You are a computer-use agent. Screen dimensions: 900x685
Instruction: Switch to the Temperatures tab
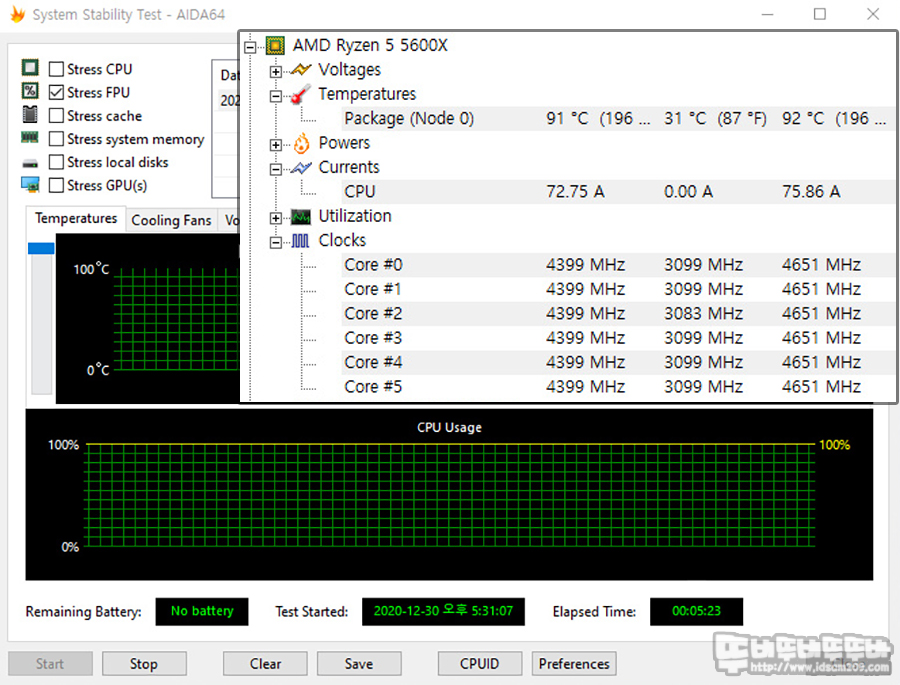click(x=76, y=219)
